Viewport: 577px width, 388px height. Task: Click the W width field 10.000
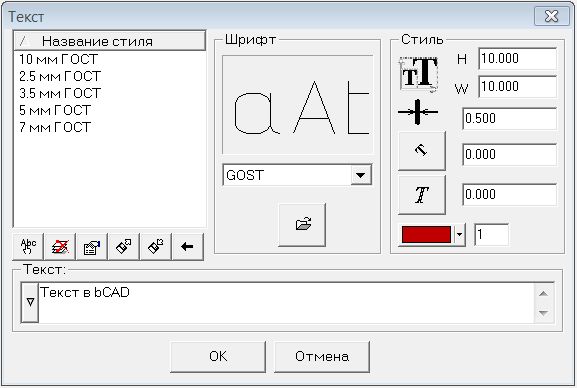(517, 87)
